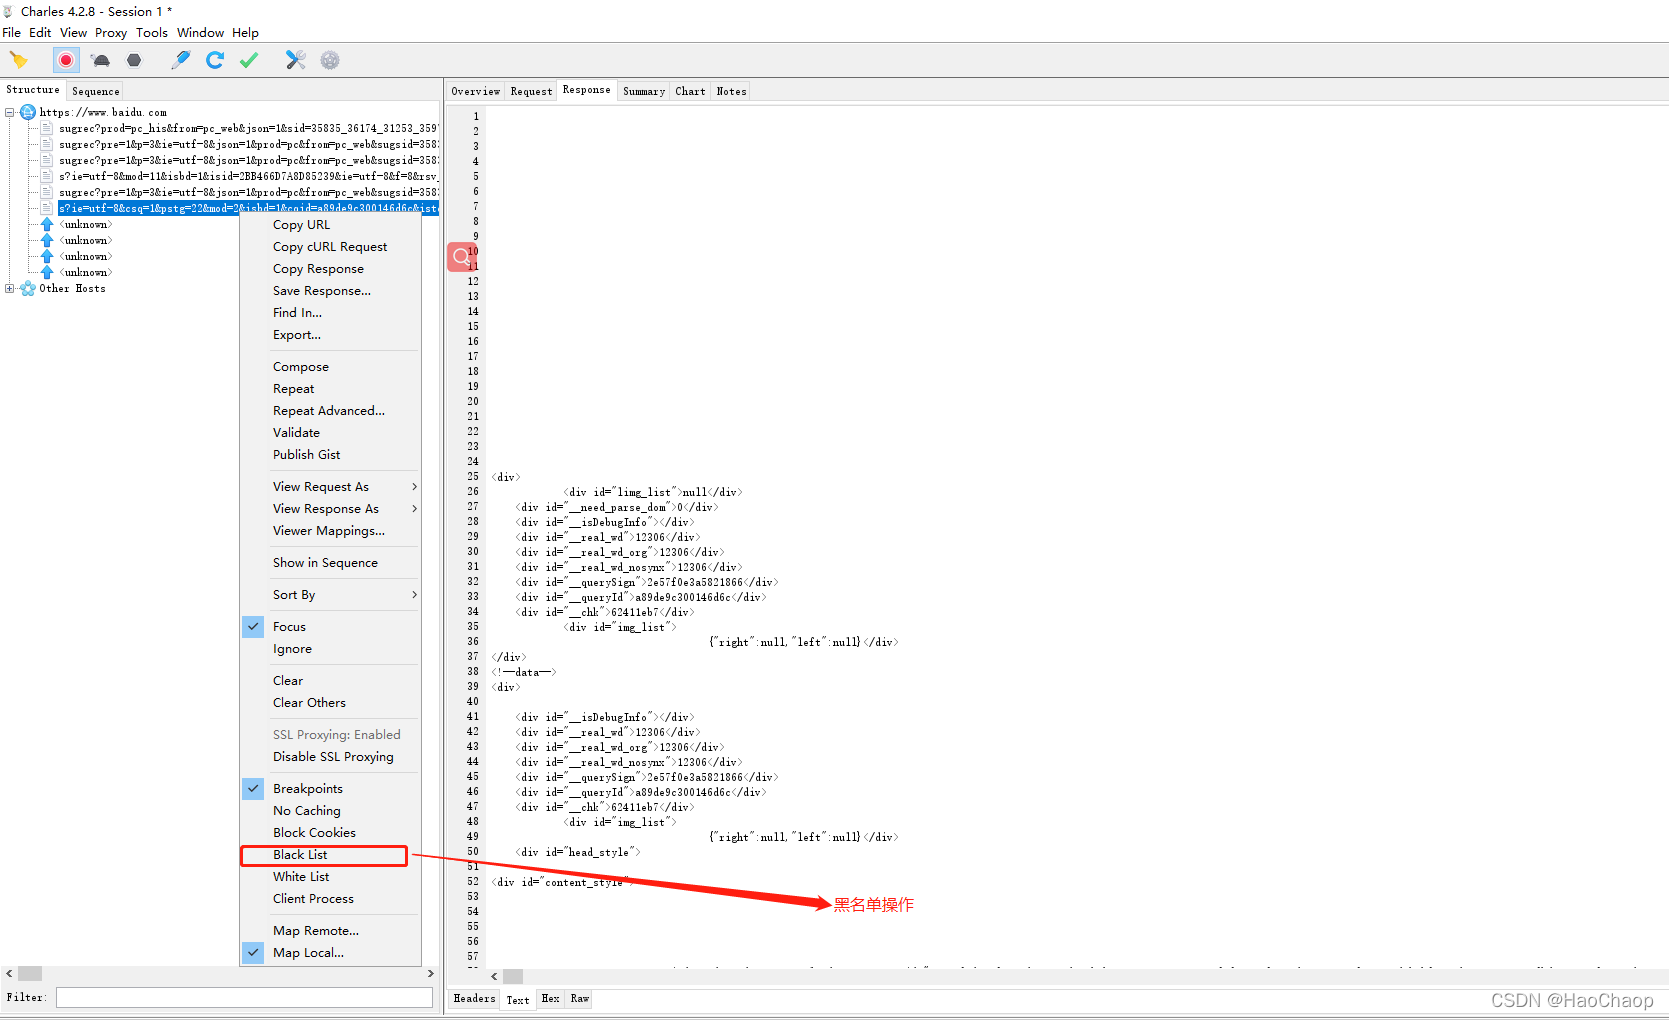Click into the Filter text field

[x=244, y=997]
